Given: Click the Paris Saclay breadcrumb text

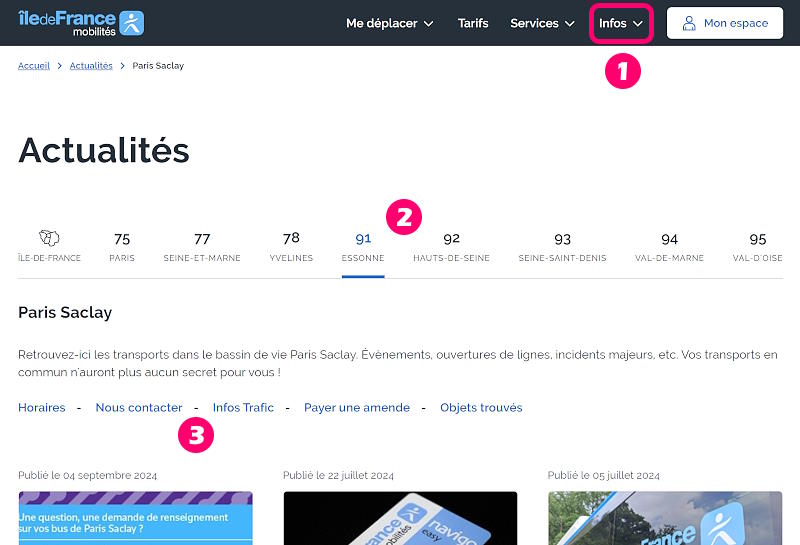Looking at the screenshot, I should (x=158, y=65).
